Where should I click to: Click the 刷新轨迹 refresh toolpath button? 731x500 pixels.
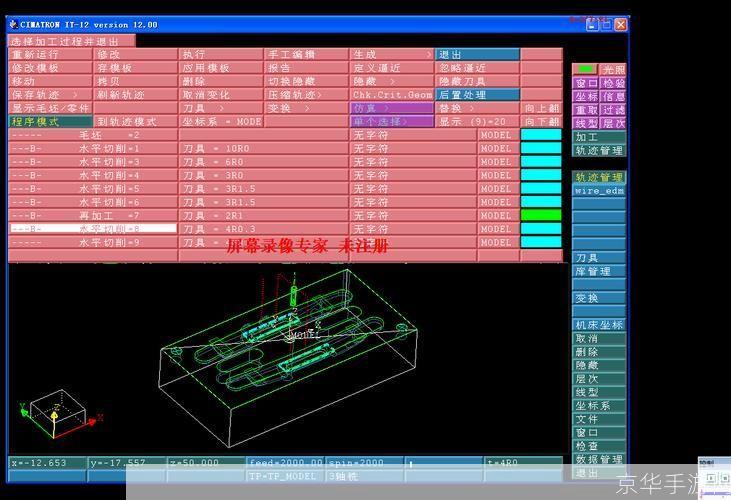135,95
